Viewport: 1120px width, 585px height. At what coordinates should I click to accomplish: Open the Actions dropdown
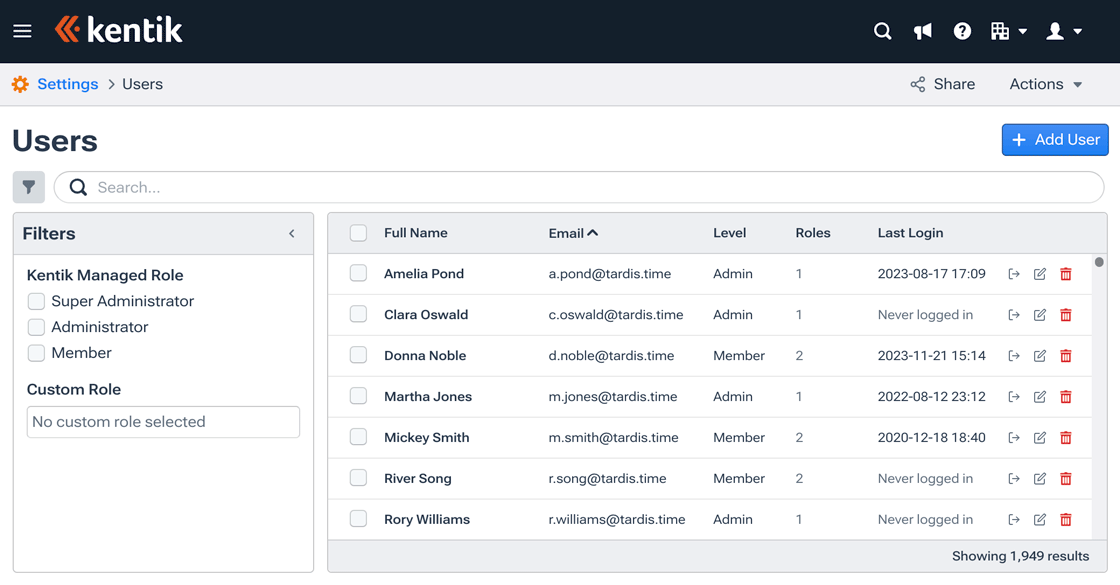click(x=1044, y=84)
